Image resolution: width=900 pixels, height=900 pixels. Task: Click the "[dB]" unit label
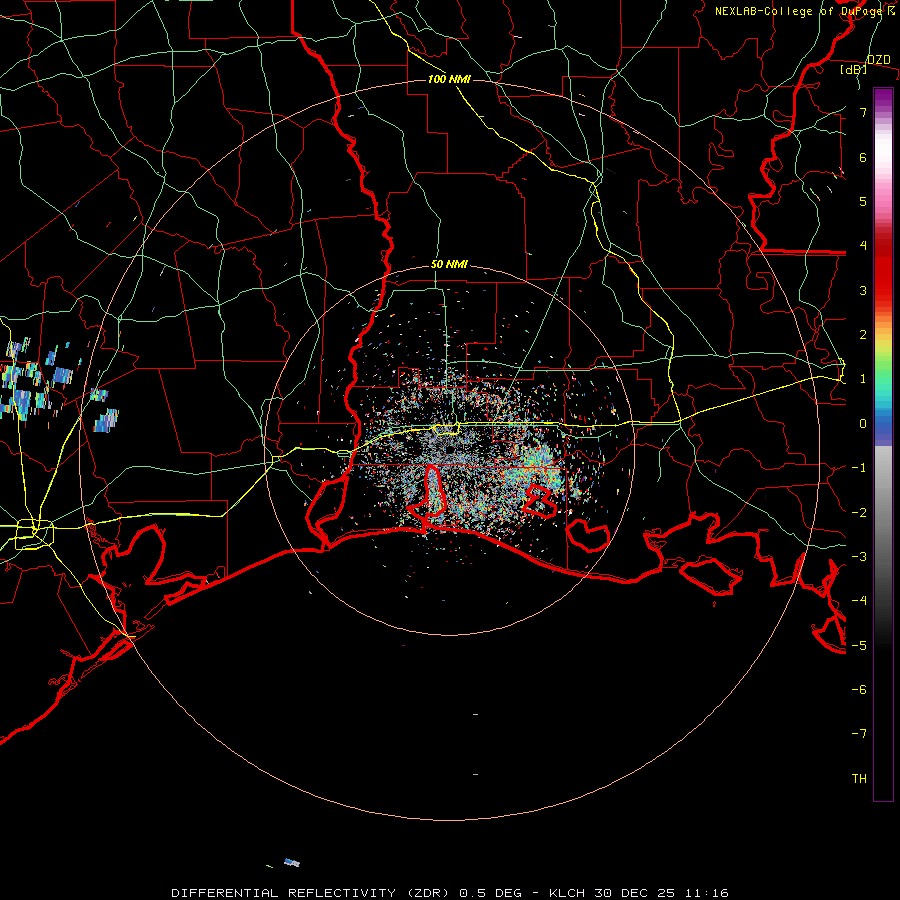(854, 70)
